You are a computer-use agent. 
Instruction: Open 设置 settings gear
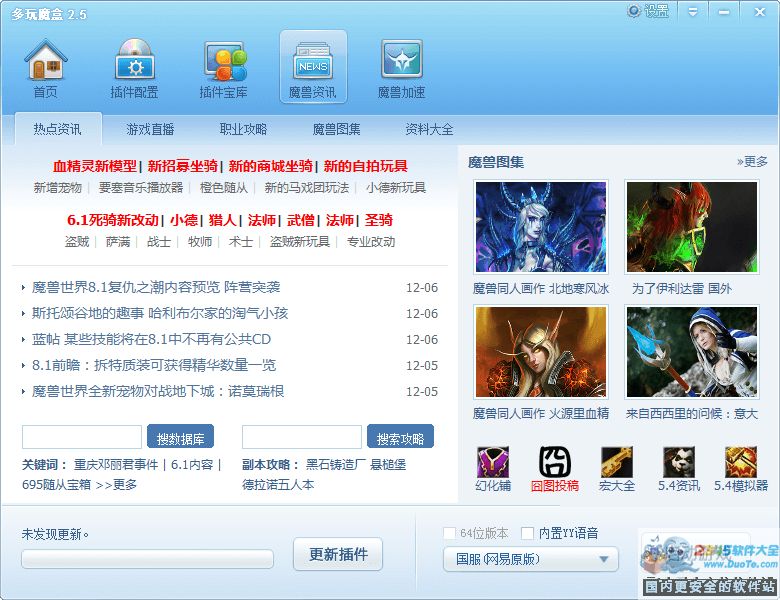(x=648, y=11)
